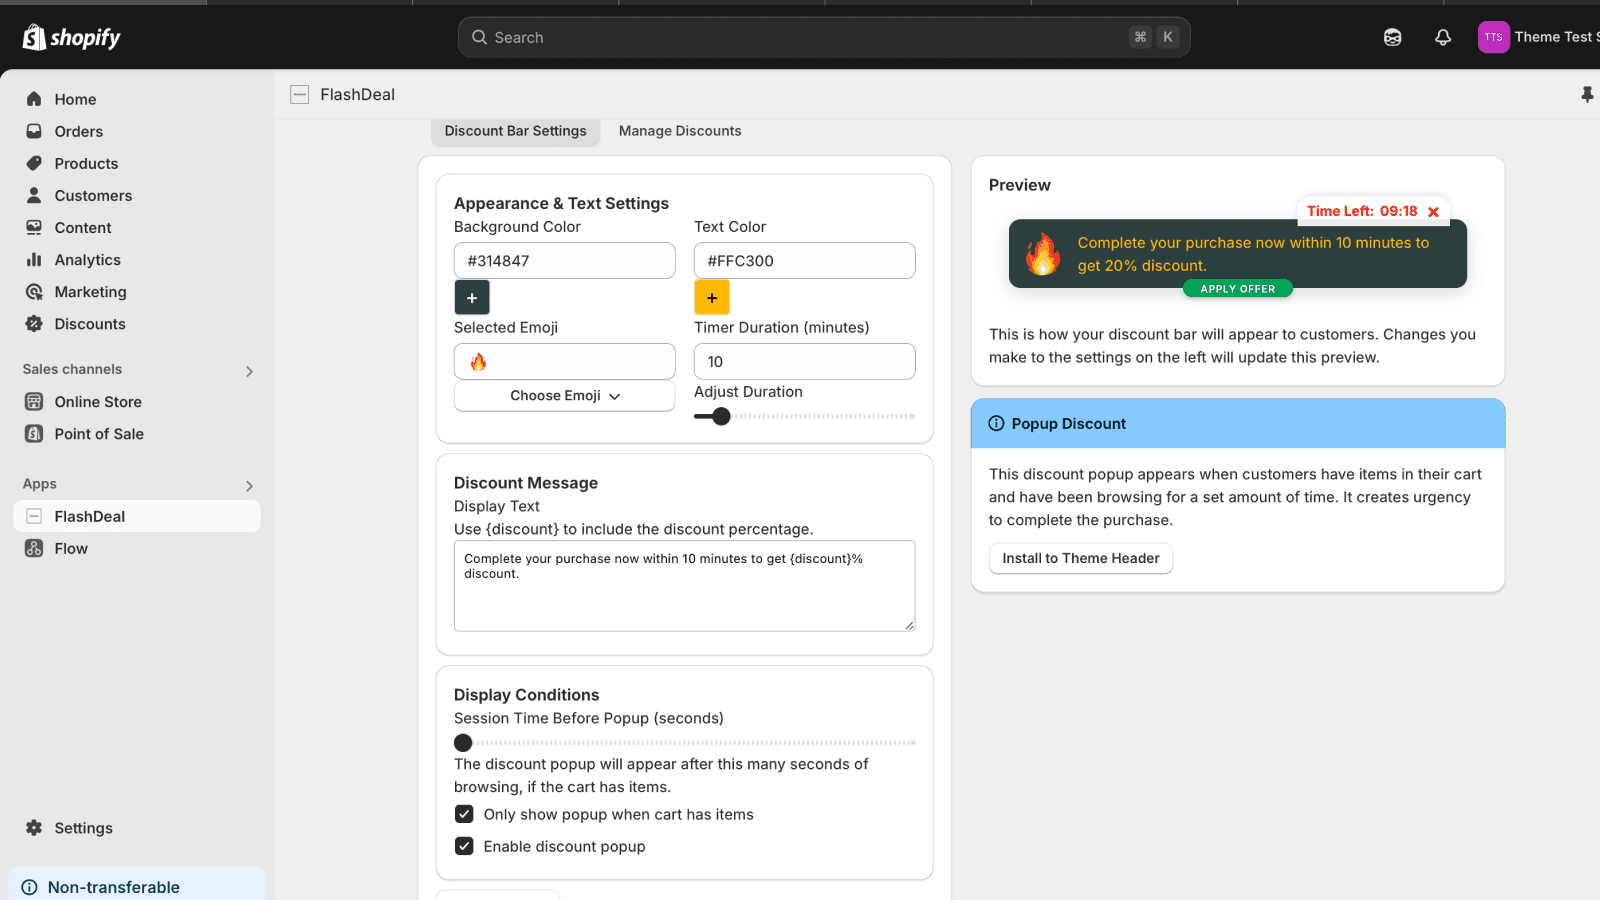This screenshot has width=1600, height=900.
Task: Switch to Manage Discounts tab
Action: tap(680, 131)
